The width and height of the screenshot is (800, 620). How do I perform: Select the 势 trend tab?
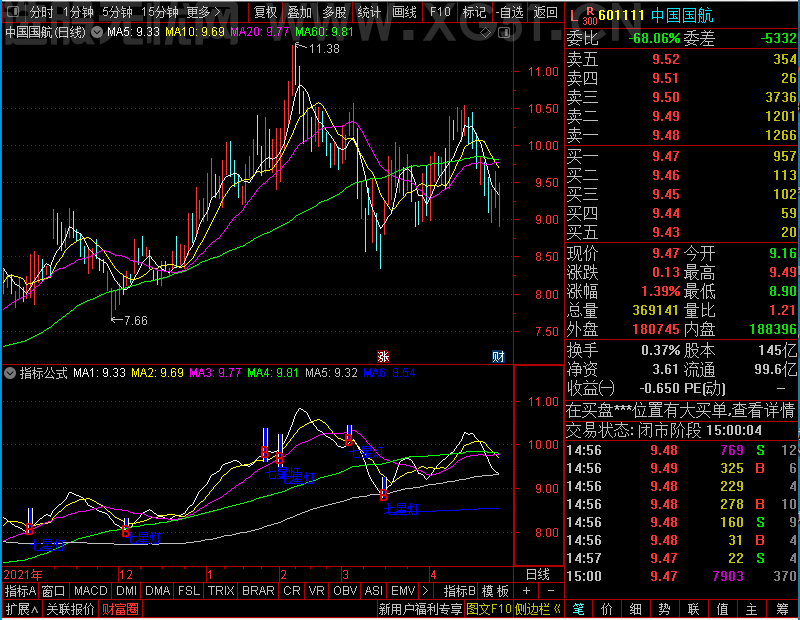(664, 609)
